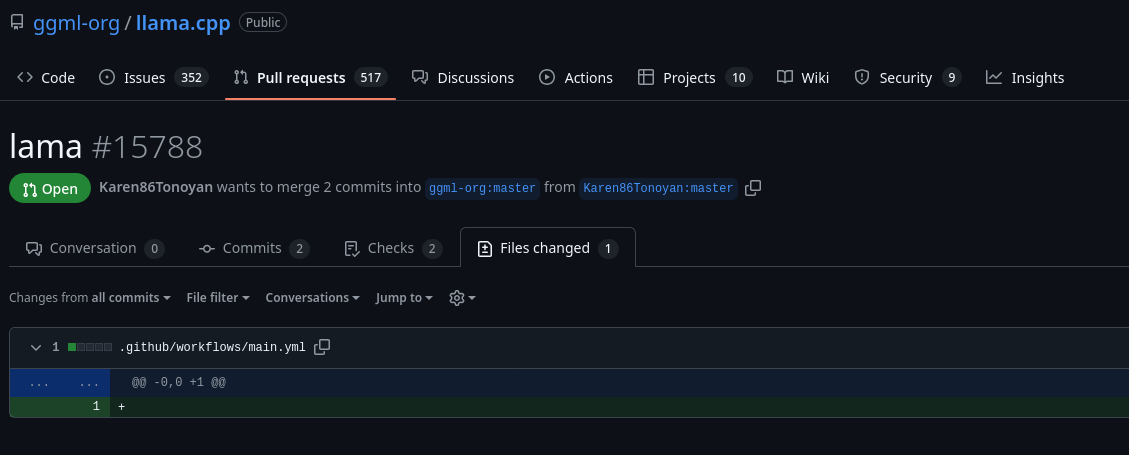Open the ggml-org:master base branch link
Viewport: 1129px width, 455px height.
(x=482, y=189)
